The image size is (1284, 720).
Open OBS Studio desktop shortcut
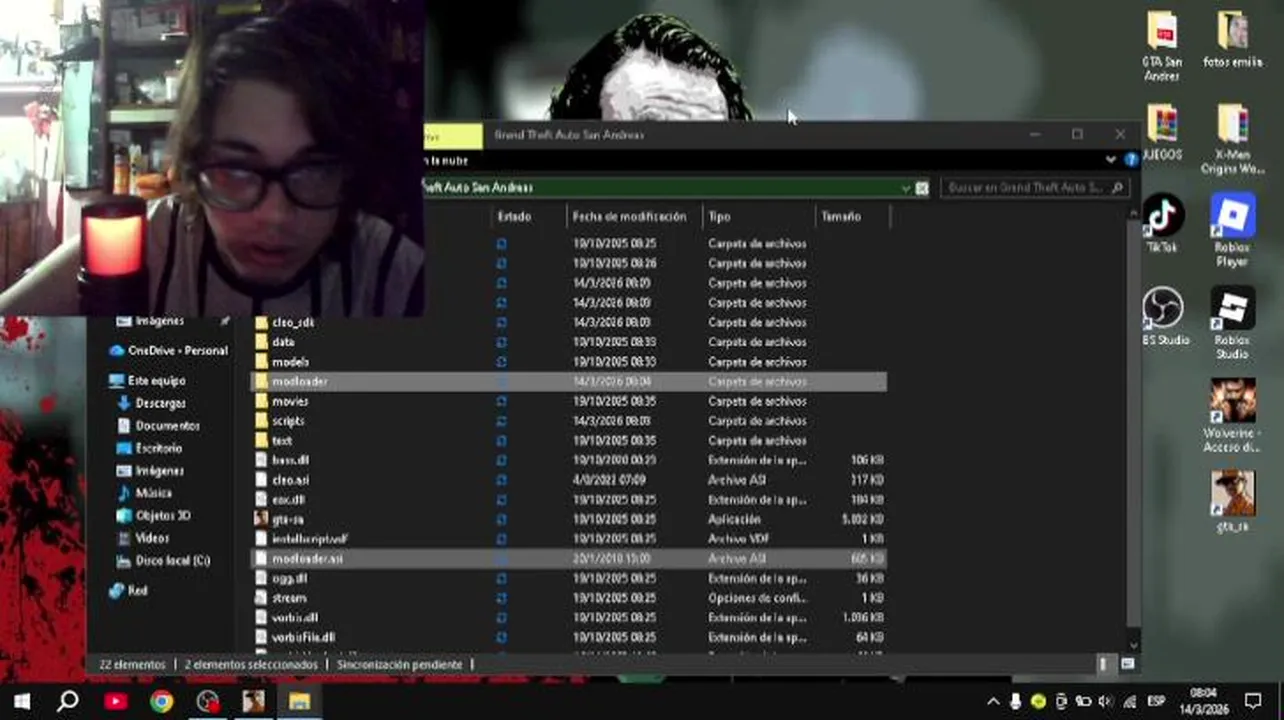coord(1164,317)
